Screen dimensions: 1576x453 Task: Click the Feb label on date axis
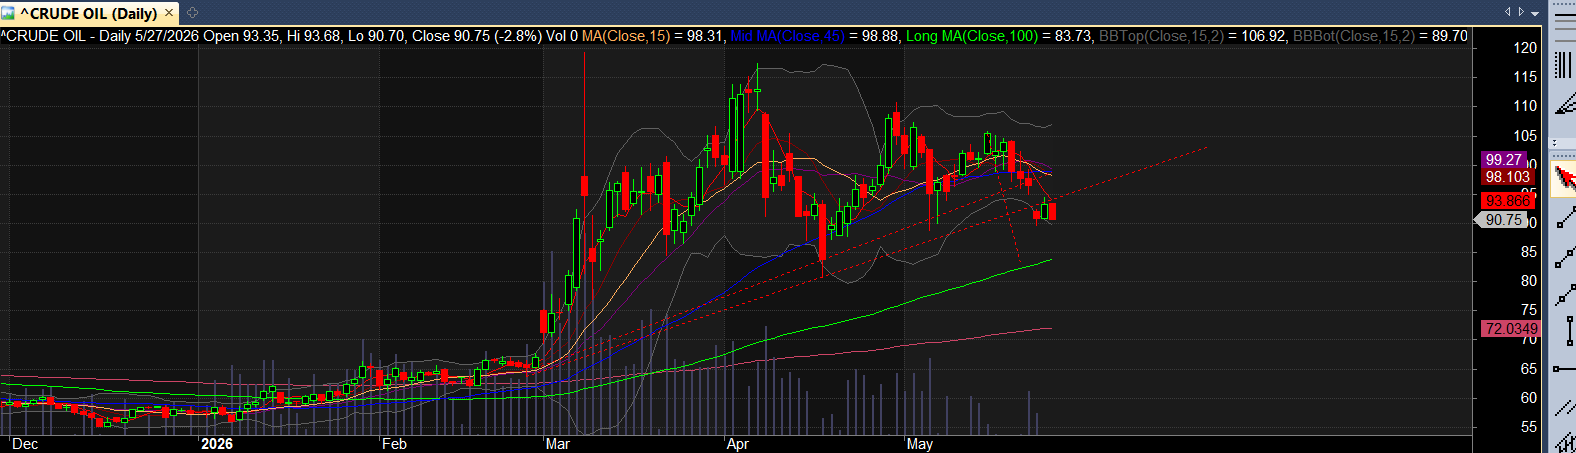395,444
